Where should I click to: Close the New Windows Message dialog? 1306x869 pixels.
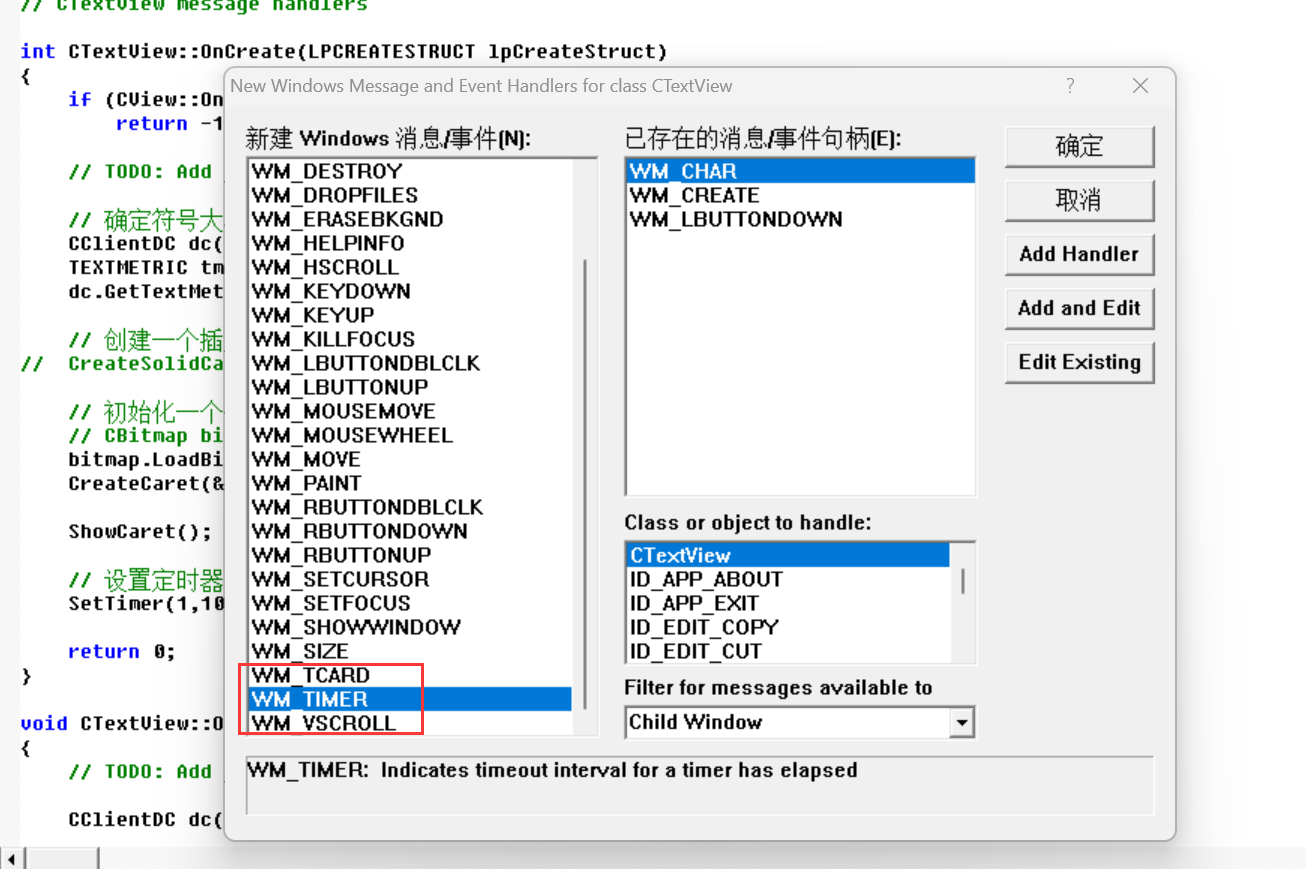1140,86
